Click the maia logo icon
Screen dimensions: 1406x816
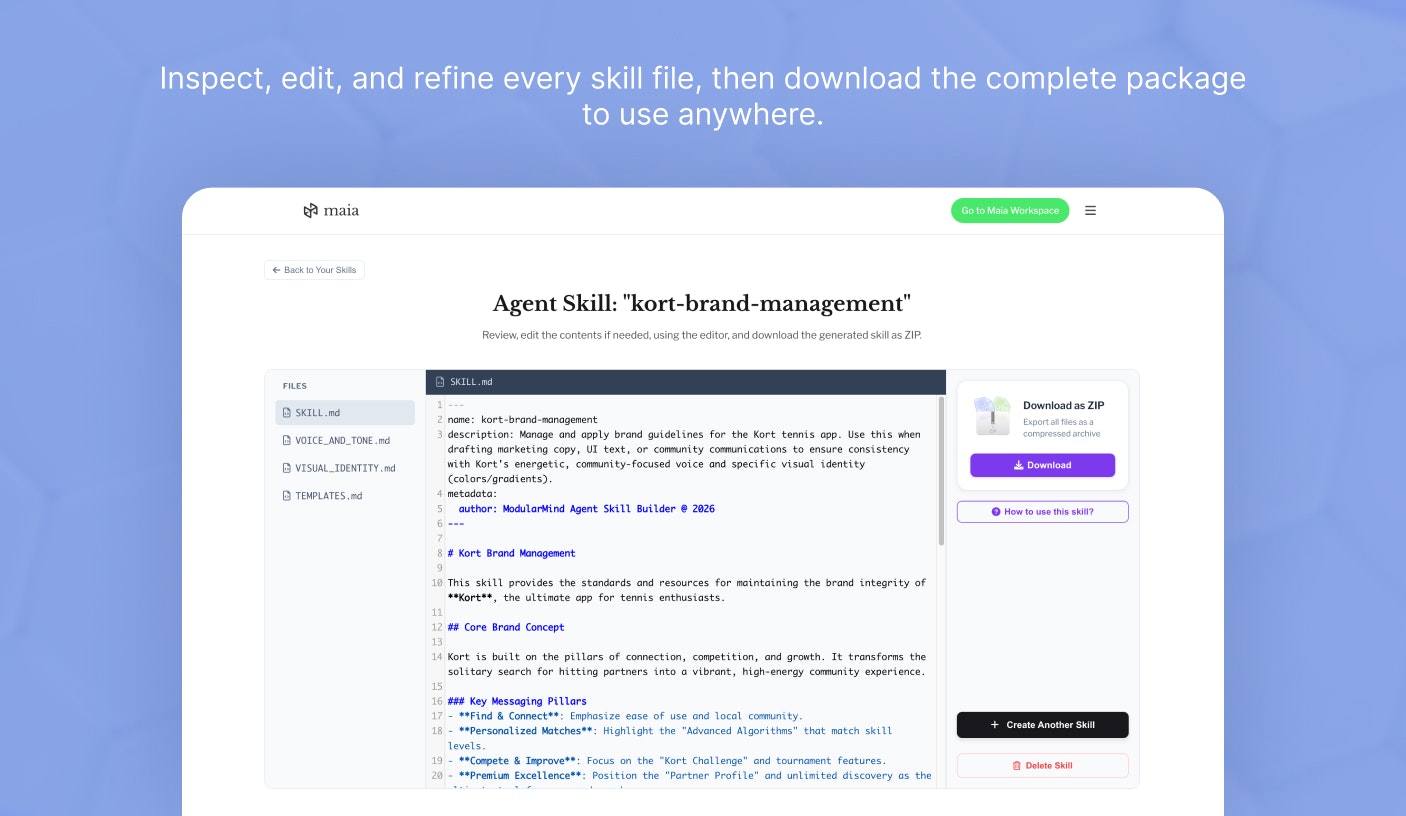pos(310,211)
